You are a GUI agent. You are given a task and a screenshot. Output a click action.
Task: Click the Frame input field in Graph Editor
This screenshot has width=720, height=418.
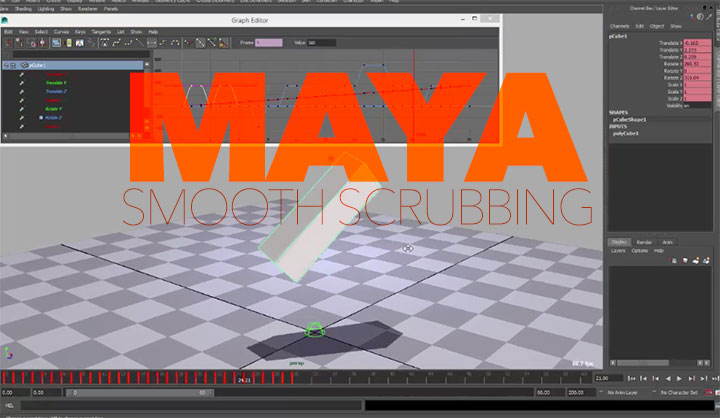[269, 43]
